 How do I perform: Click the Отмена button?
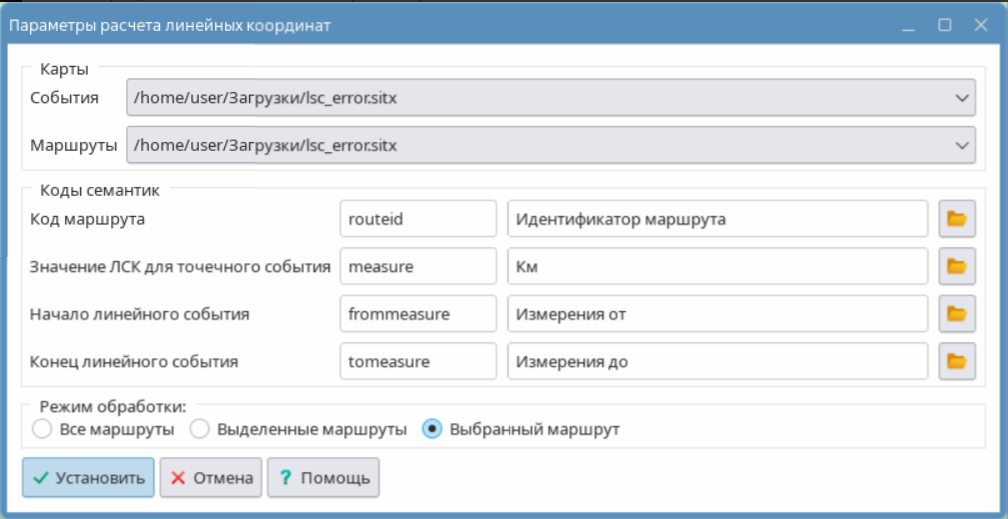[211, 478]
